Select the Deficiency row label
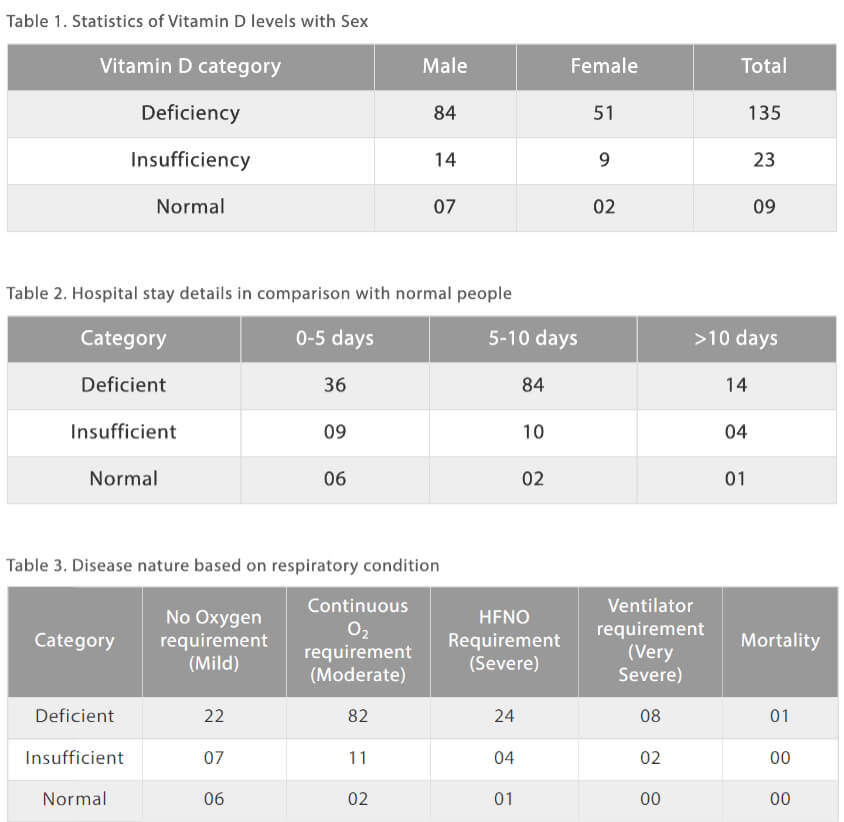Viewport: 844px width, 822px height. [190, 113]
